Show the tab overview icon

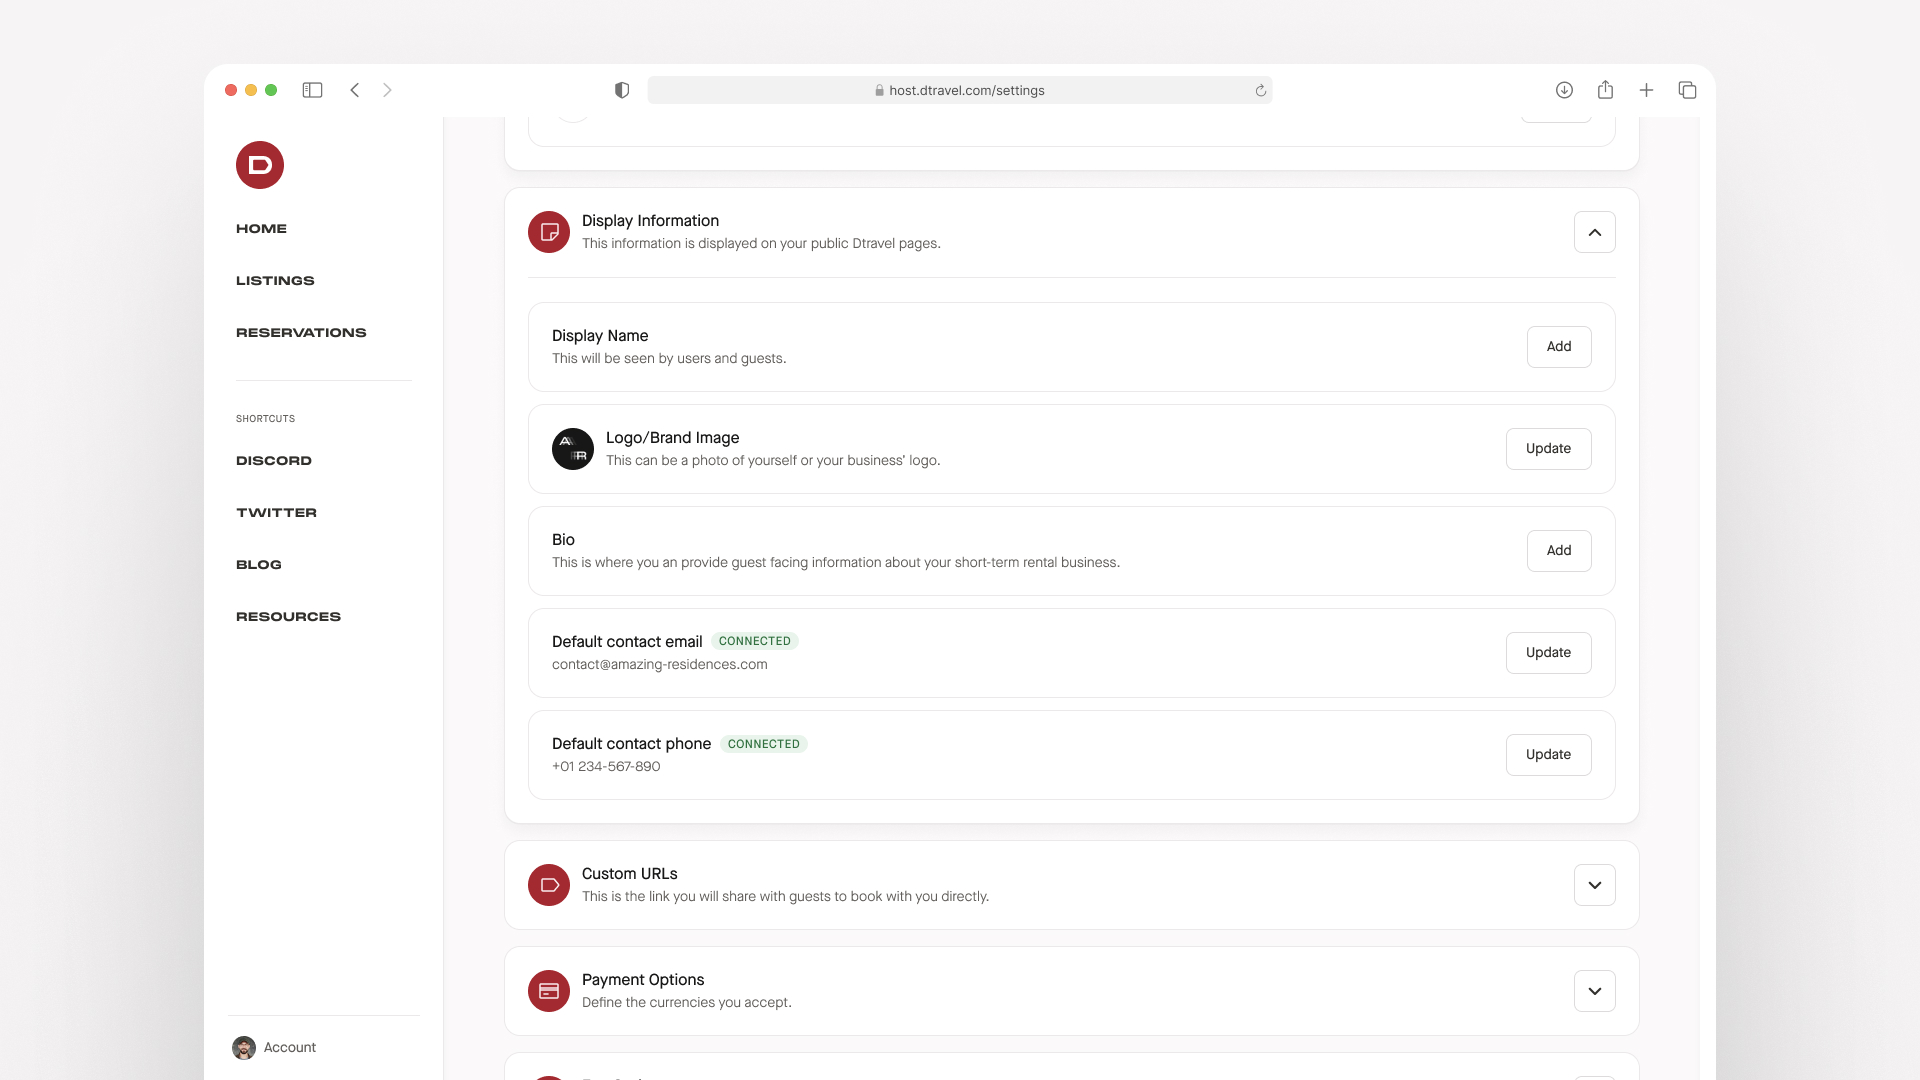[x=1687, y=90]
